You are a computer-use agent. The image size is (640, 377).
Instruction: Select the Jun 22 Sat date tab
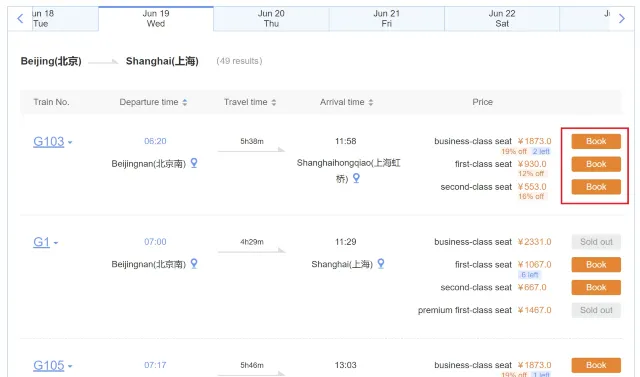tap(502, 18)
